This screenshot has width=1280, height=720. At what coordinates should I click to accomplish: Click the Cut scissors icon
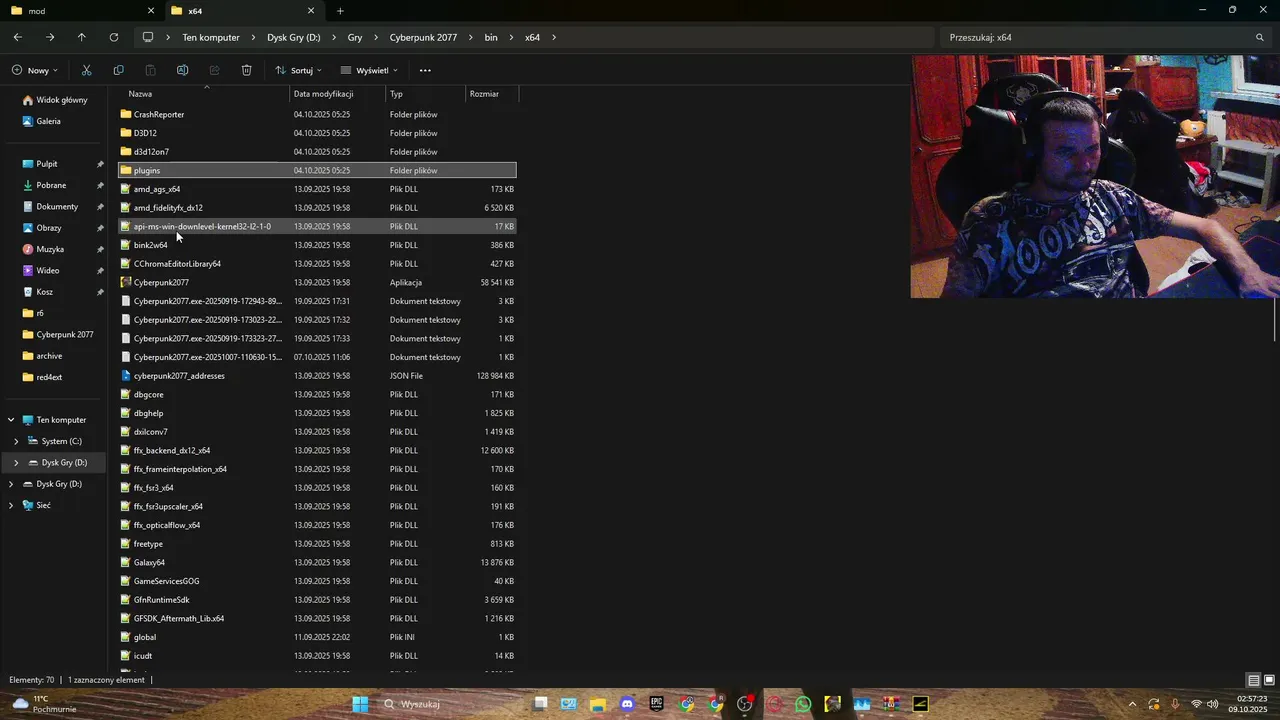coord(86,70)
